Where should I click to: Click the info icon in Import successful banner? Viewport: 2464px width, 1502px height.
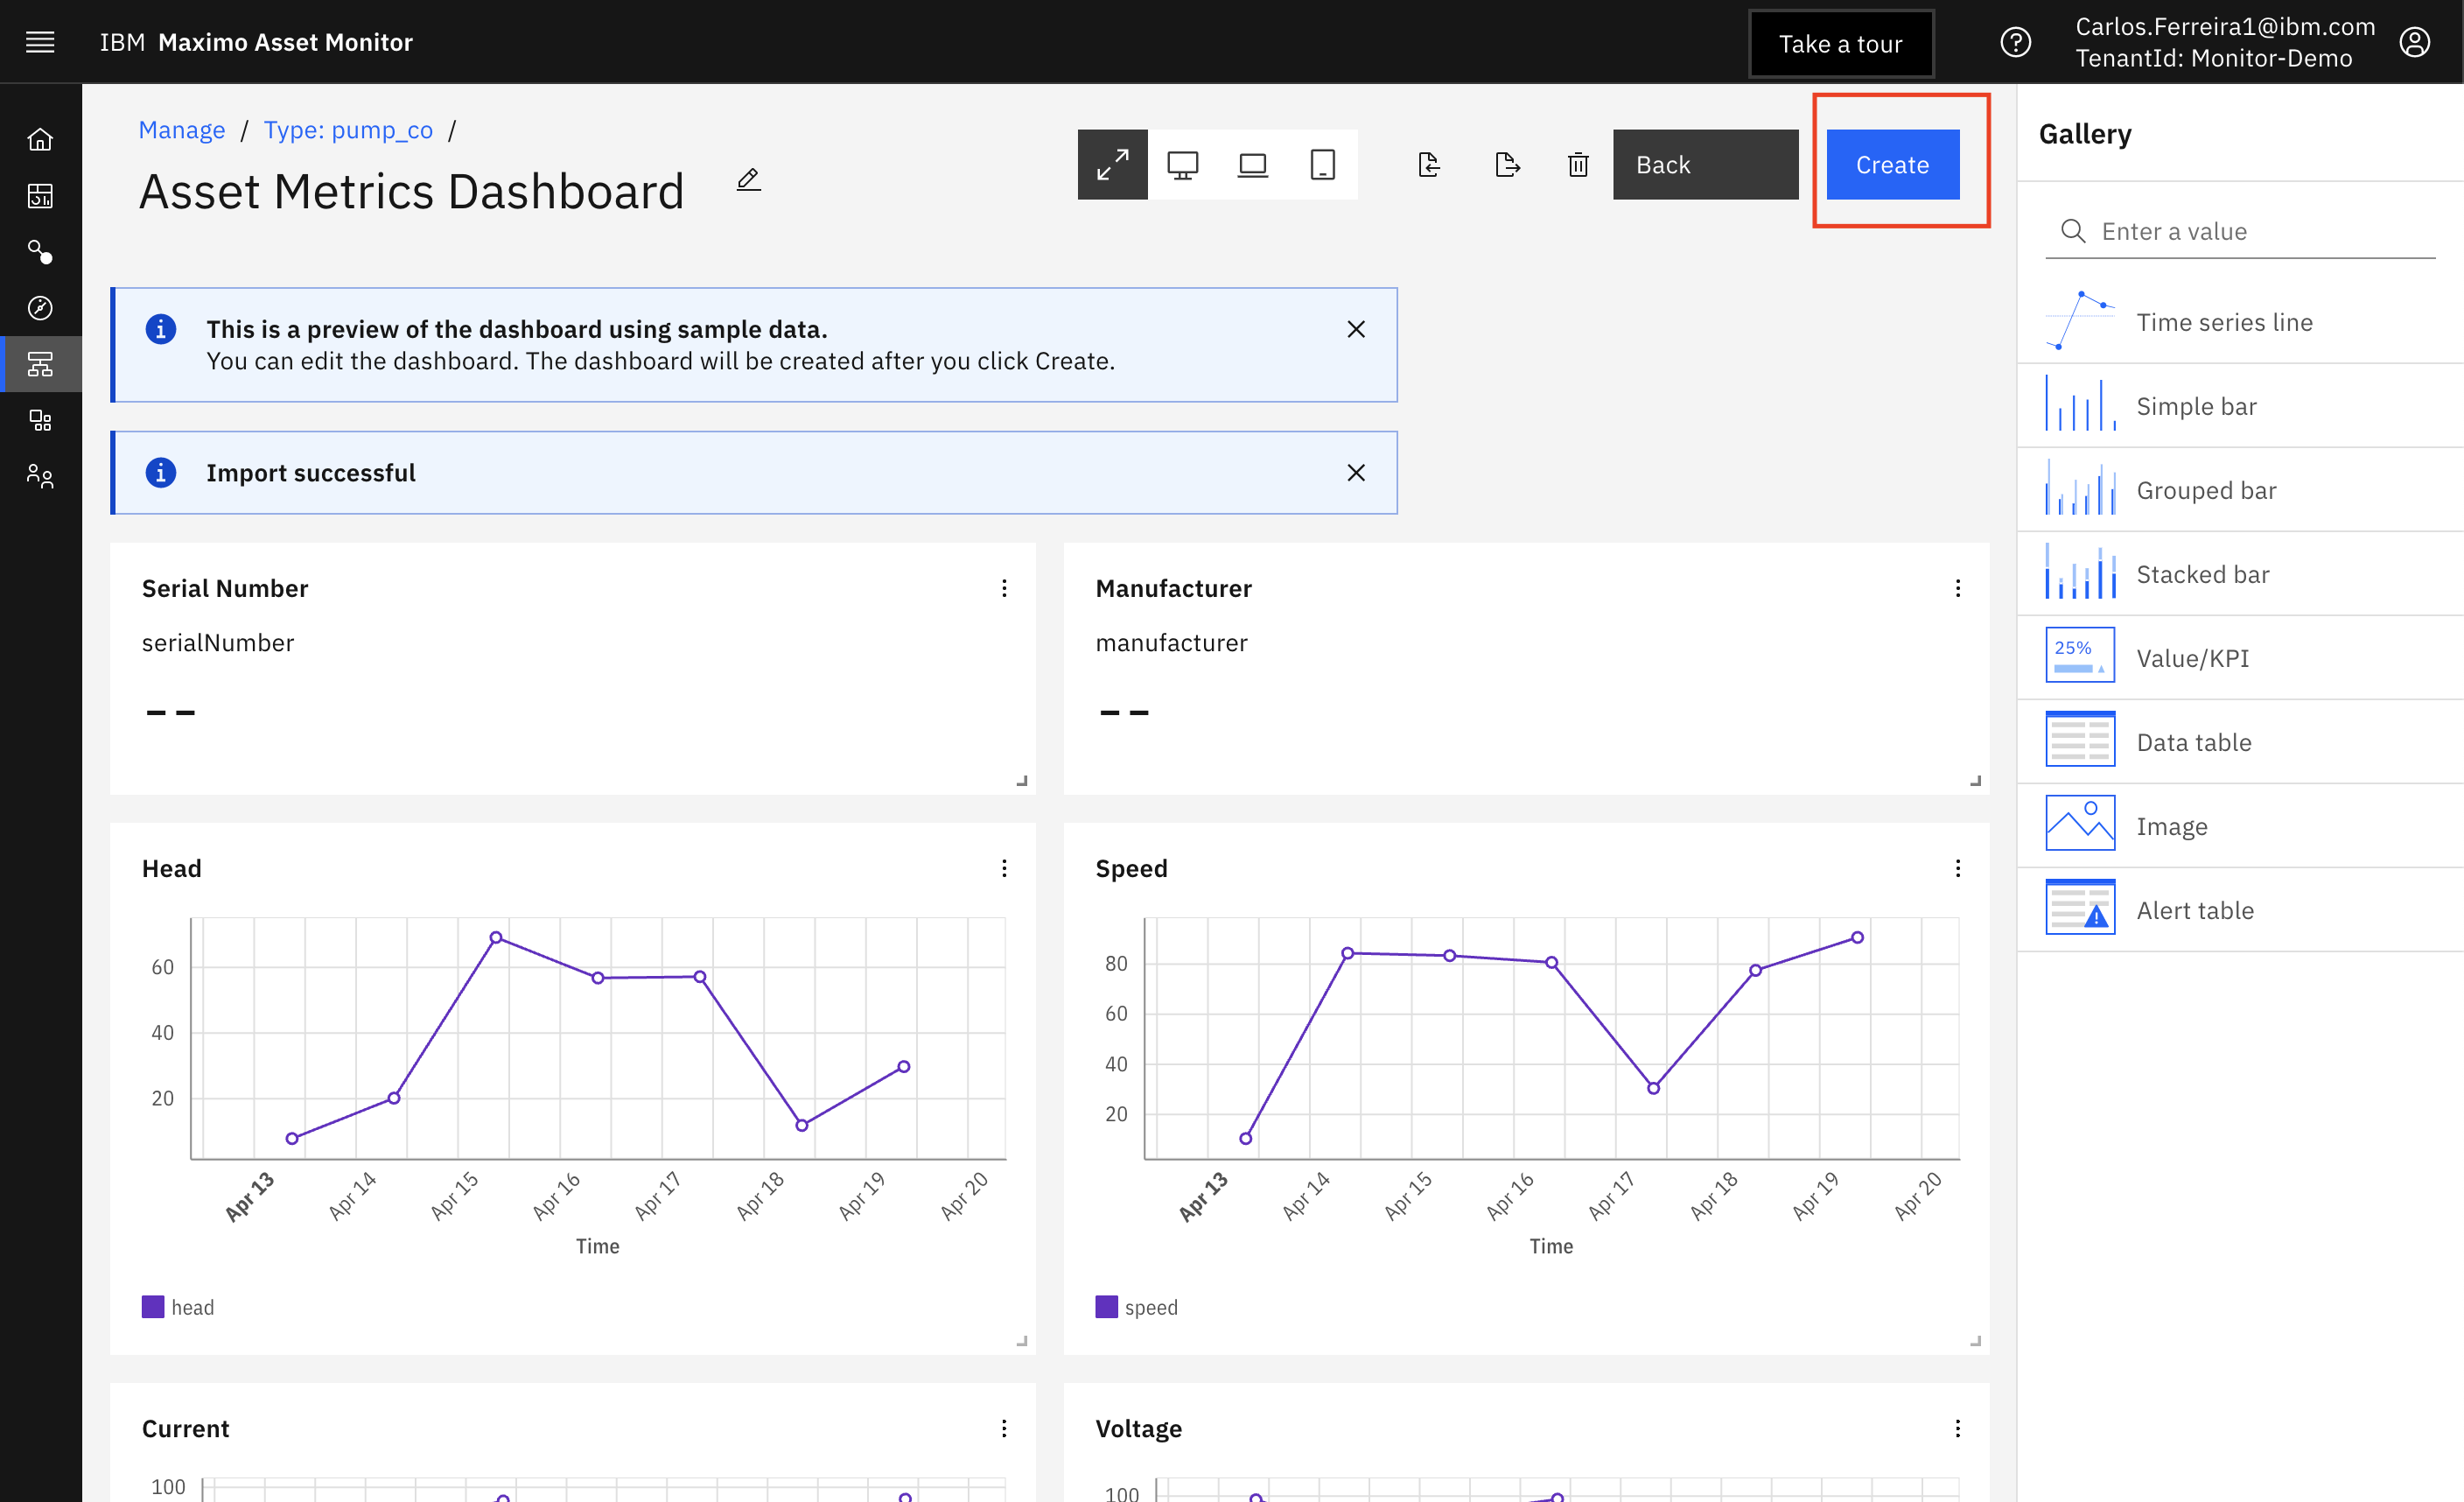point(161,472)
